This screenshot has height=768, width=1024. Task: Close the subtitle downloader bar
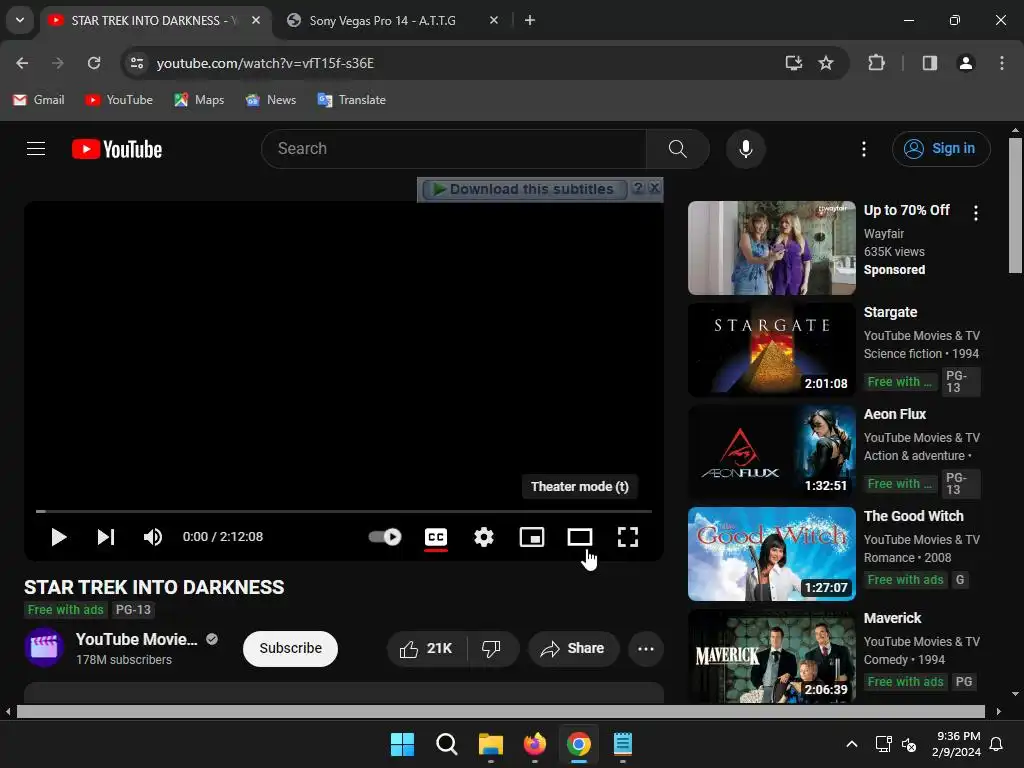[654, 188]
